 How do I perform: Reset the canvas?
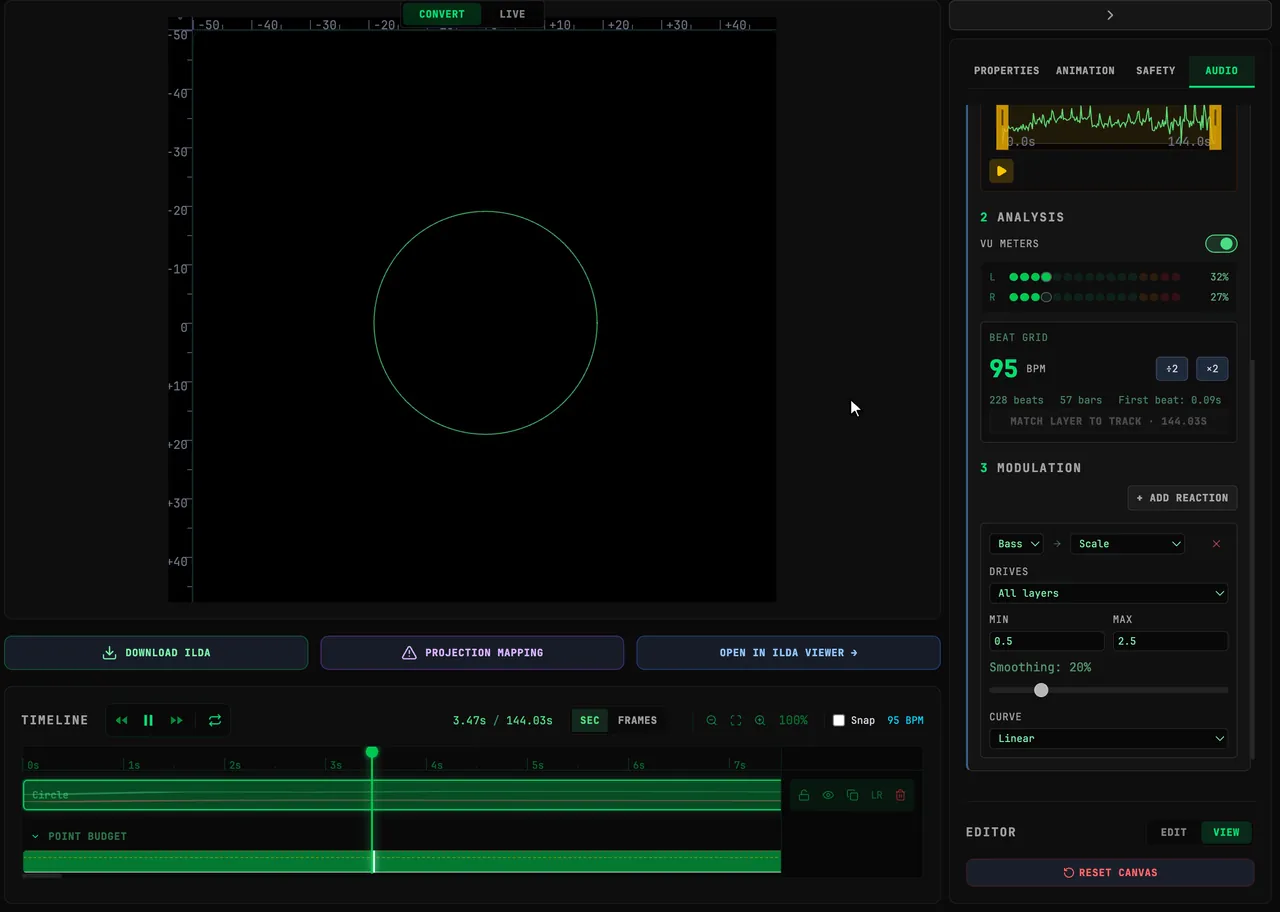(x=1110, y=872)
